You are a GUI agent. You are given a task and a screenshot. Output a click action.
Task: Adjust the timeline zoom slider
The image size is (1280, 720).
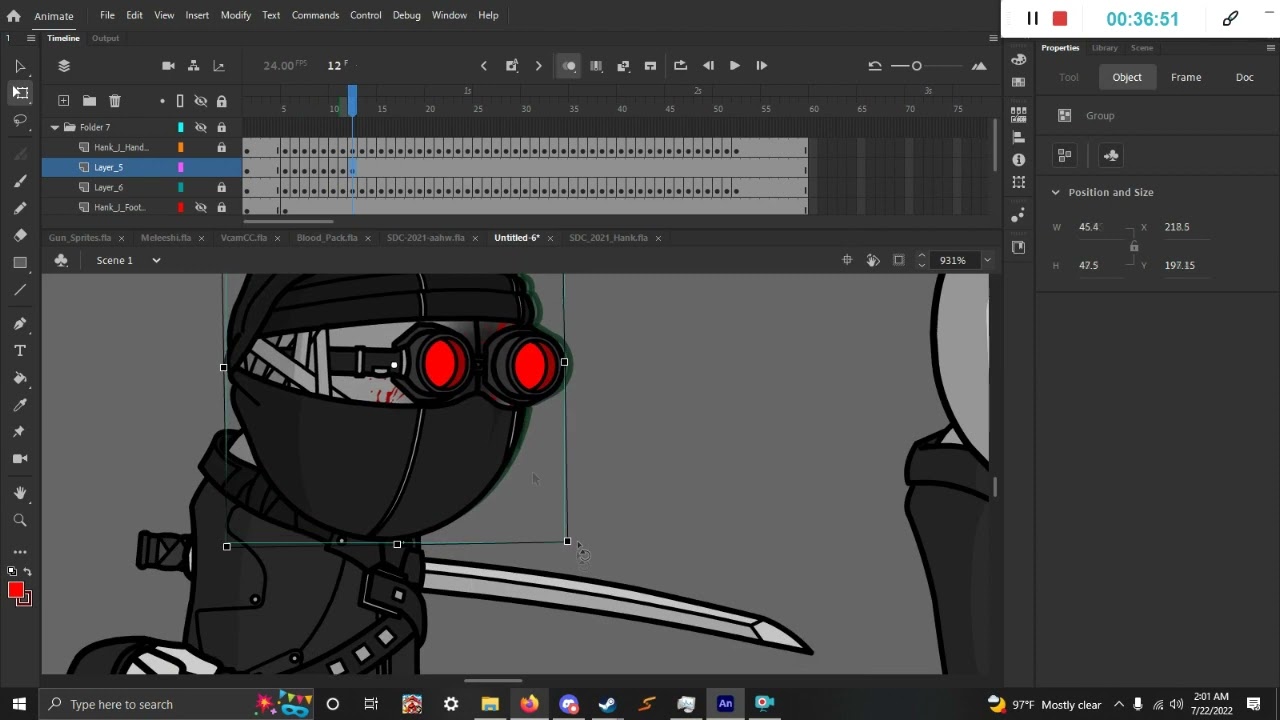click(916, 66)
